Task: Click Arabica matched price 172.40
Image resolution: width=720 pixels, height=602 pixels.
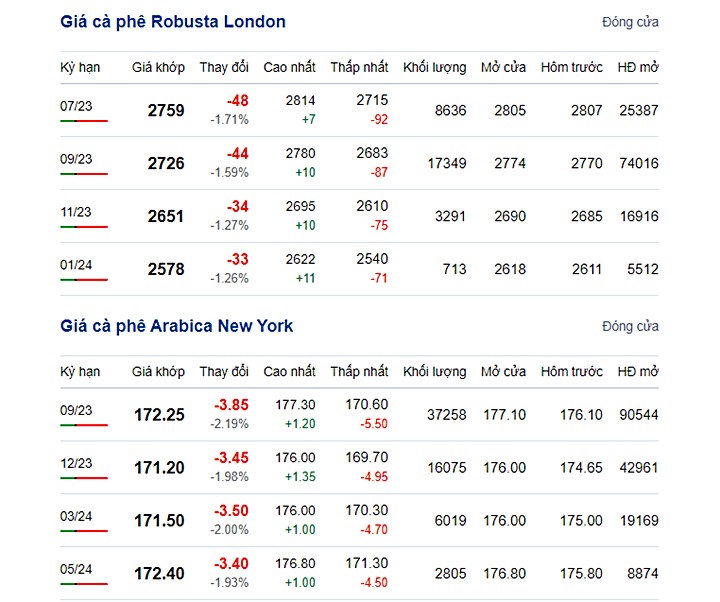Action: pyautogui.click(x=159, y=573)
